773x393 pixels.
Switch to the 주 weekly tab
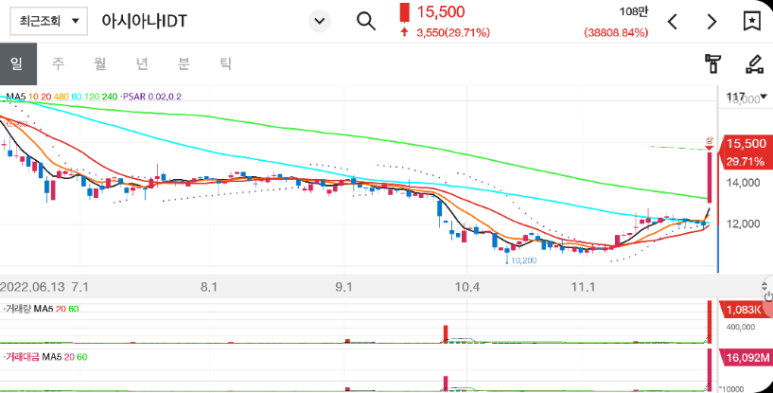pyautogui.click(x=58, y=64)
